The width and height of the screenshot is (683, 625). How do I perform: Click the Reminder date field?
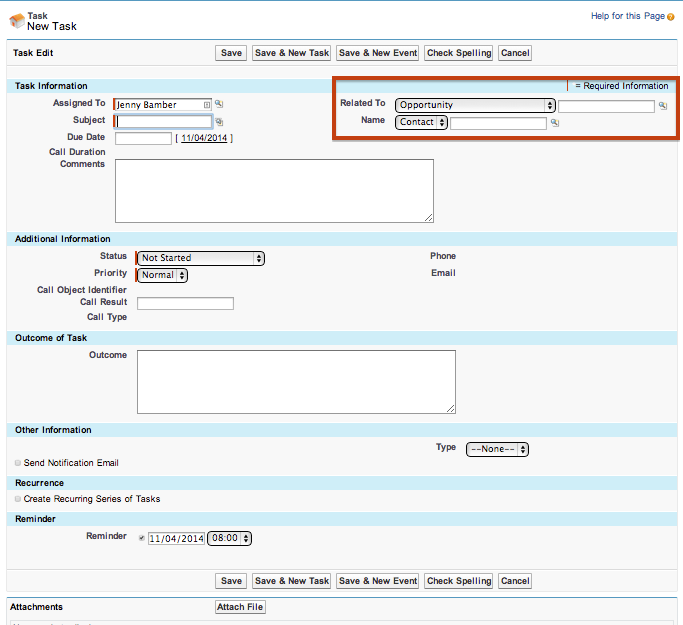[176, 539]
